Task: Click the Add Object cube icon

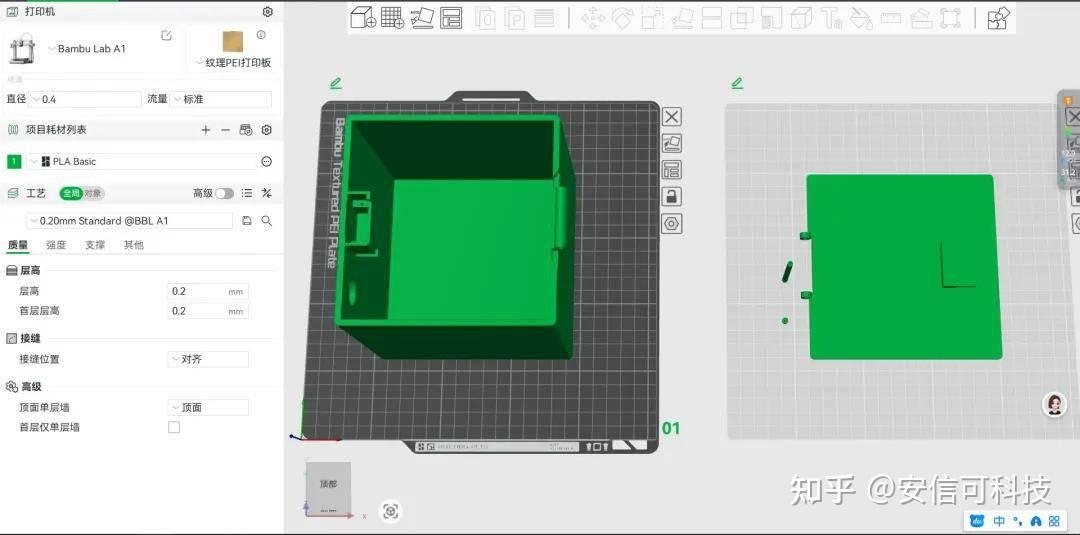Action: point(363,18)
